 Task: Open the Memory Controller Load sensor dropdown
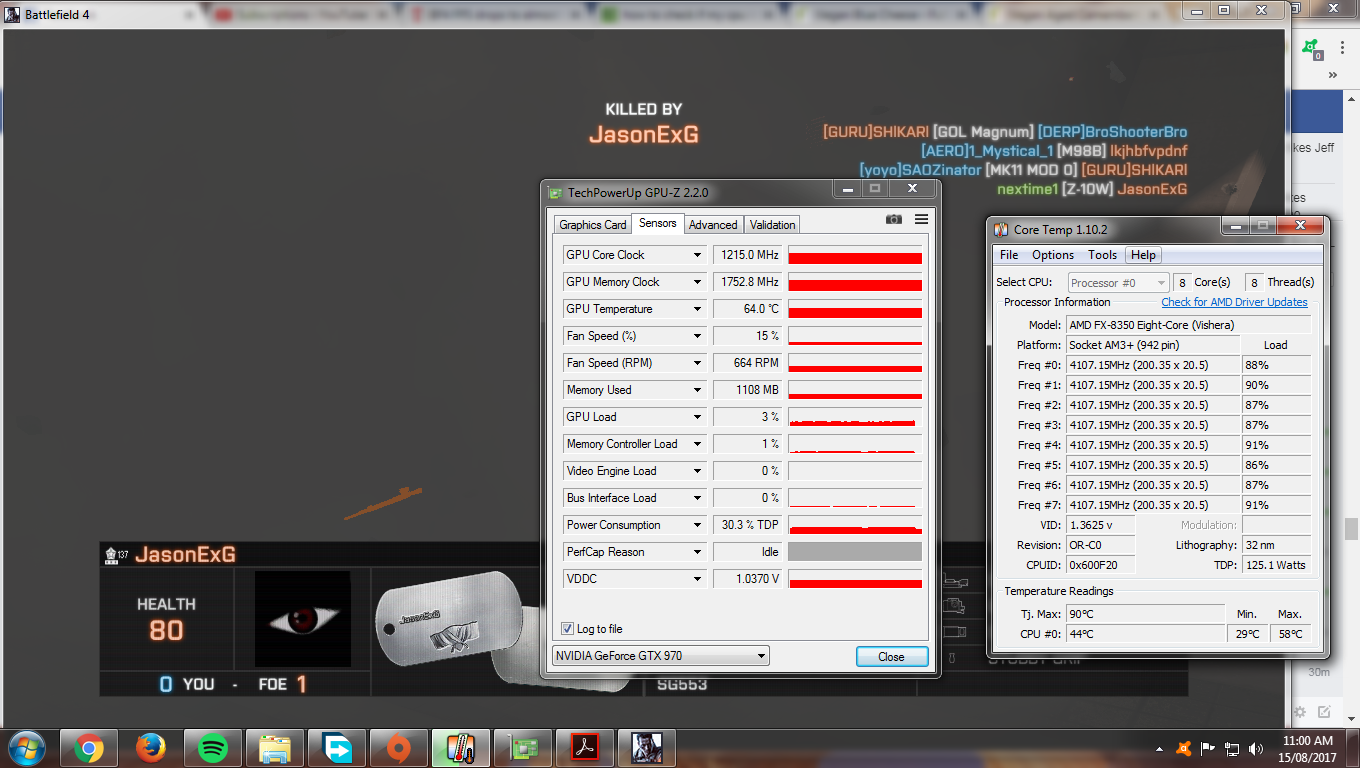697,444
